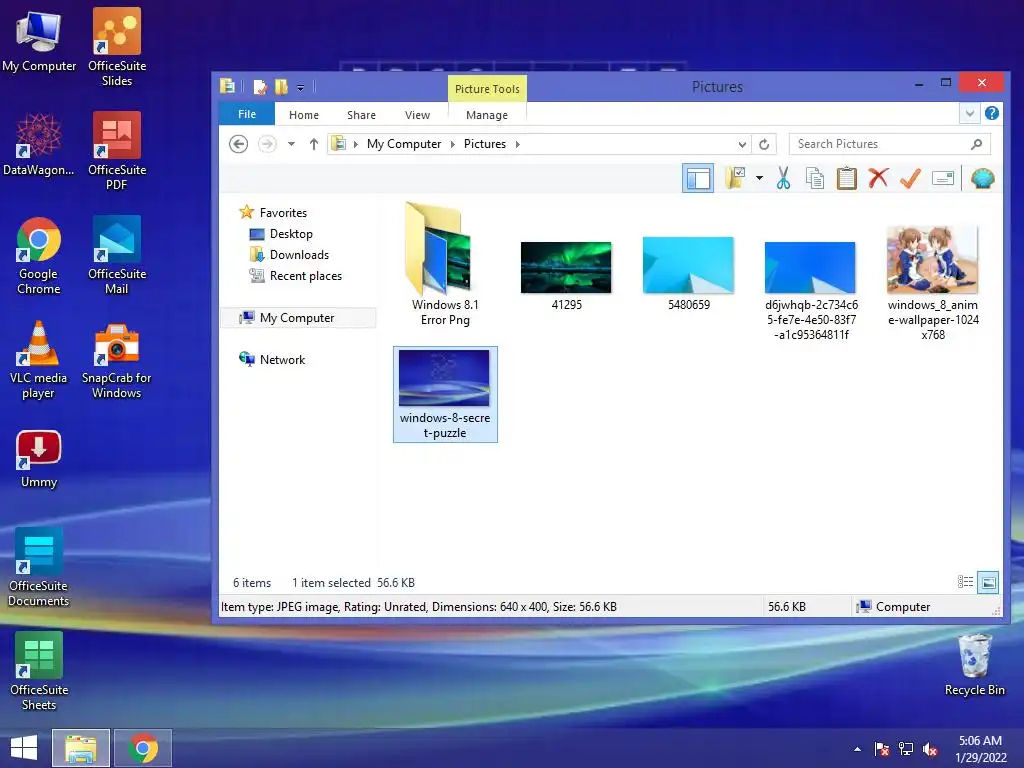Paste from clipboard toolbar icon
Viewport: 1024px width, 768px height.
click(x=846, y=178)
